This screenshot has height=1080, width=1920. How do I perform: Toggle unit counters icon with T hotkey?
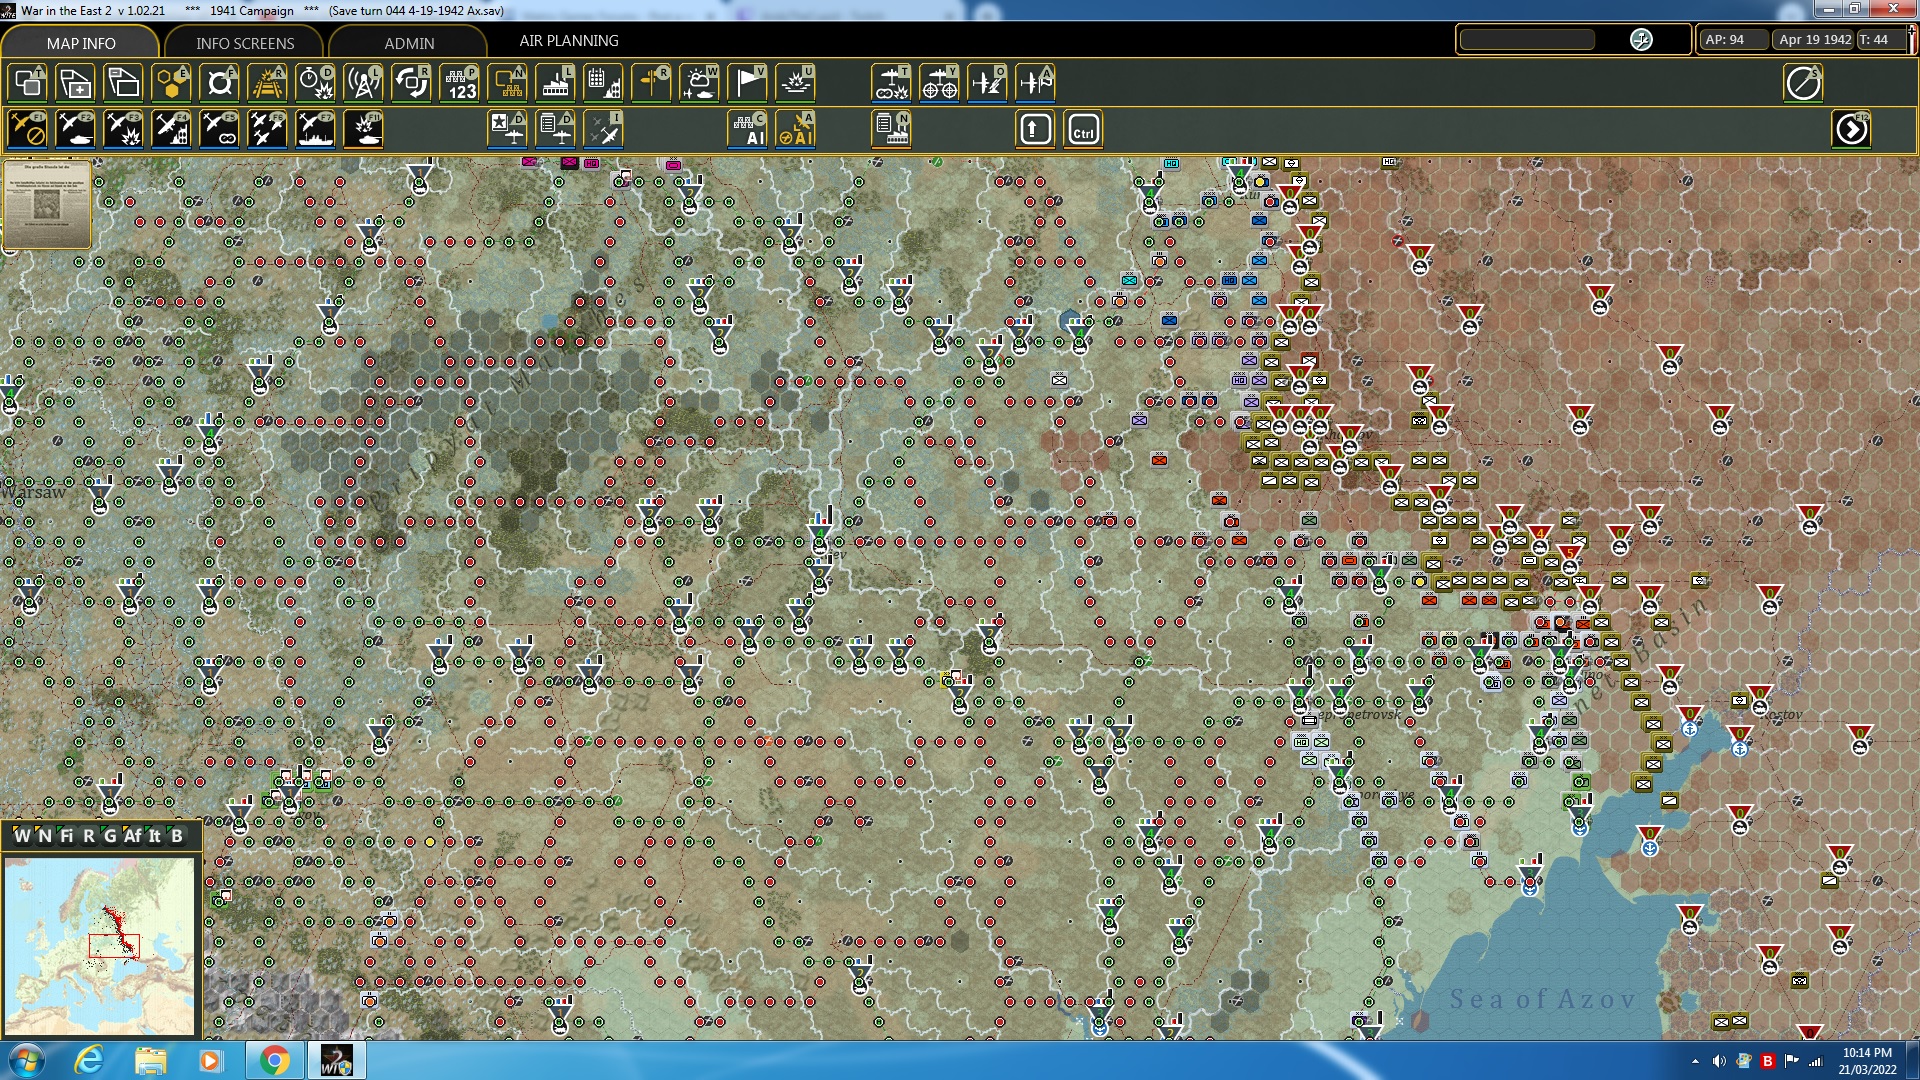(x=28, y=83)
